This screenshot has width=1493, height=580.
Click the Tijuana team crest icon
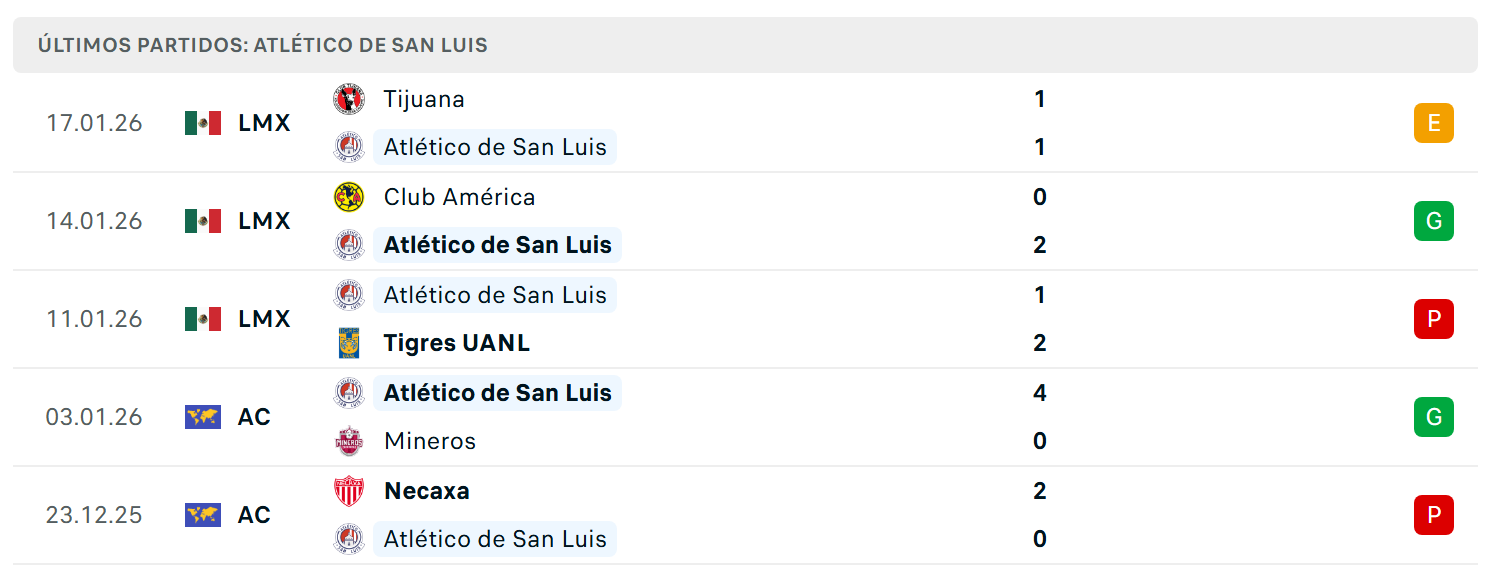(x=349, y=99)
